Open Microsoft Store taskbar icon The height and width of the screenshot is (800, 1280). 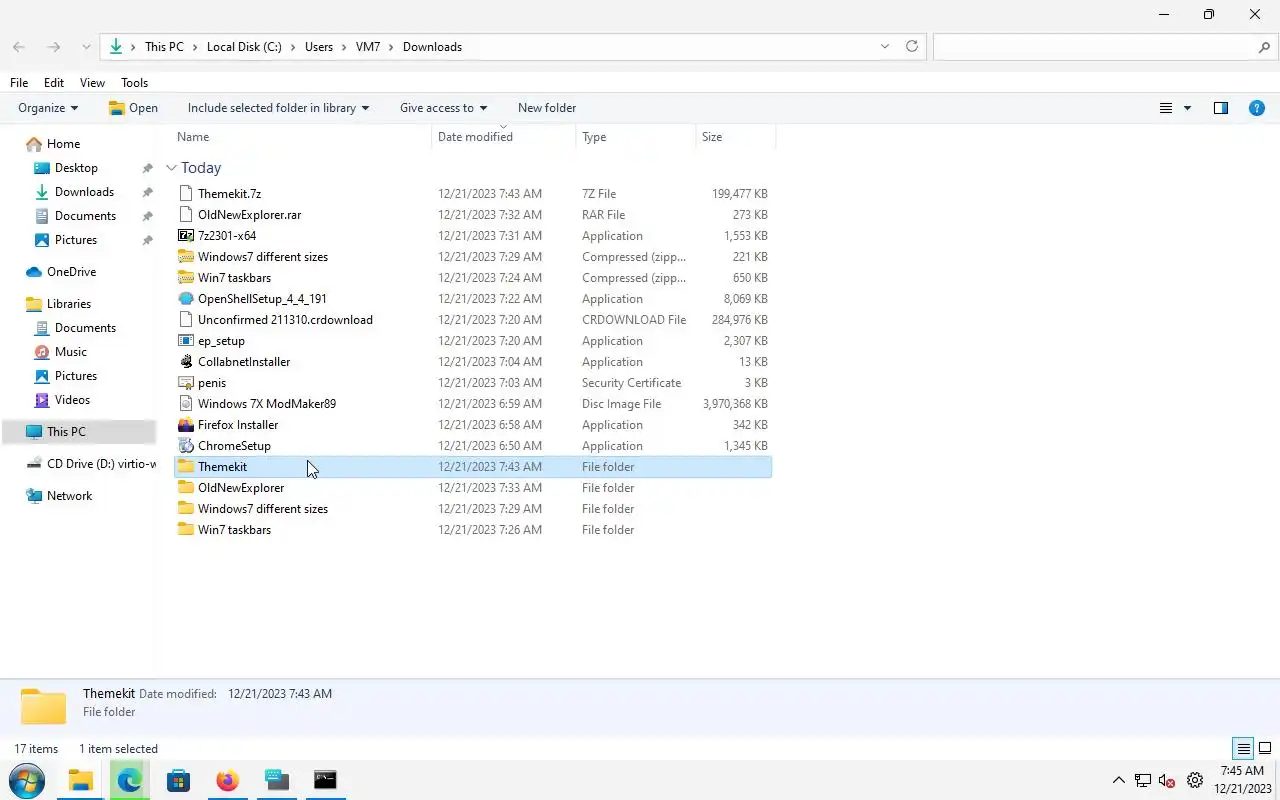tap(178, 780)
